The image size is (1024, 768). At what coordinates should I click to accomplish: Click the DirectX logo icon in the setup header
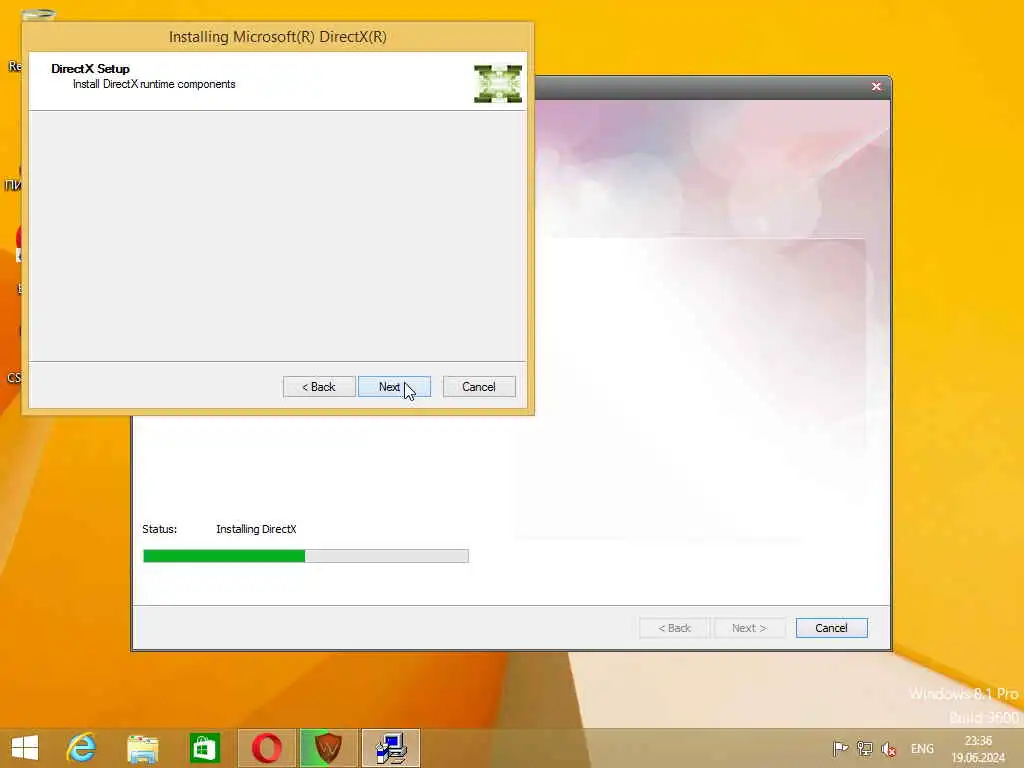click(x=498, y=83)
